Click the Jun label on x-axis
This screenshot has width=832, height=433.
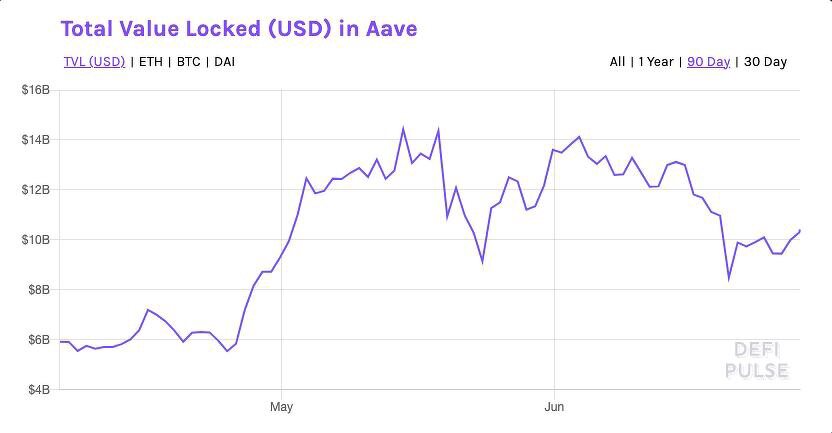tap(554, 408)
